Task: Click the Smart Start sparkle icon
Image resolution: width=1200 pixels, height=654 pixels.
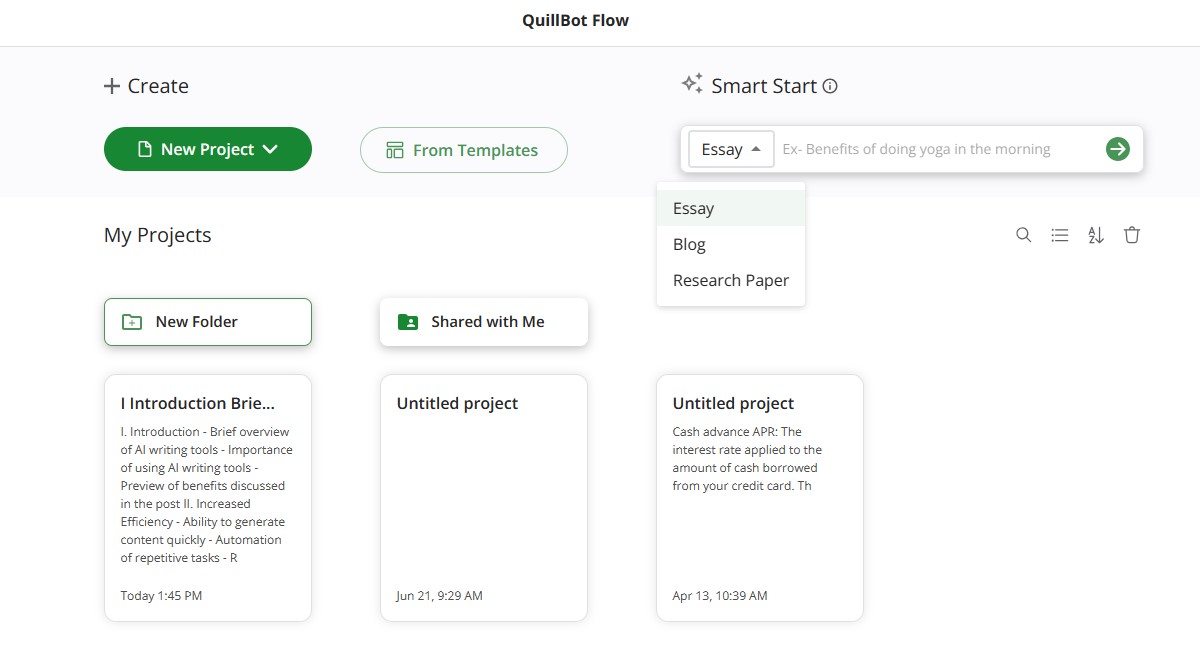Action: (692, 84)
